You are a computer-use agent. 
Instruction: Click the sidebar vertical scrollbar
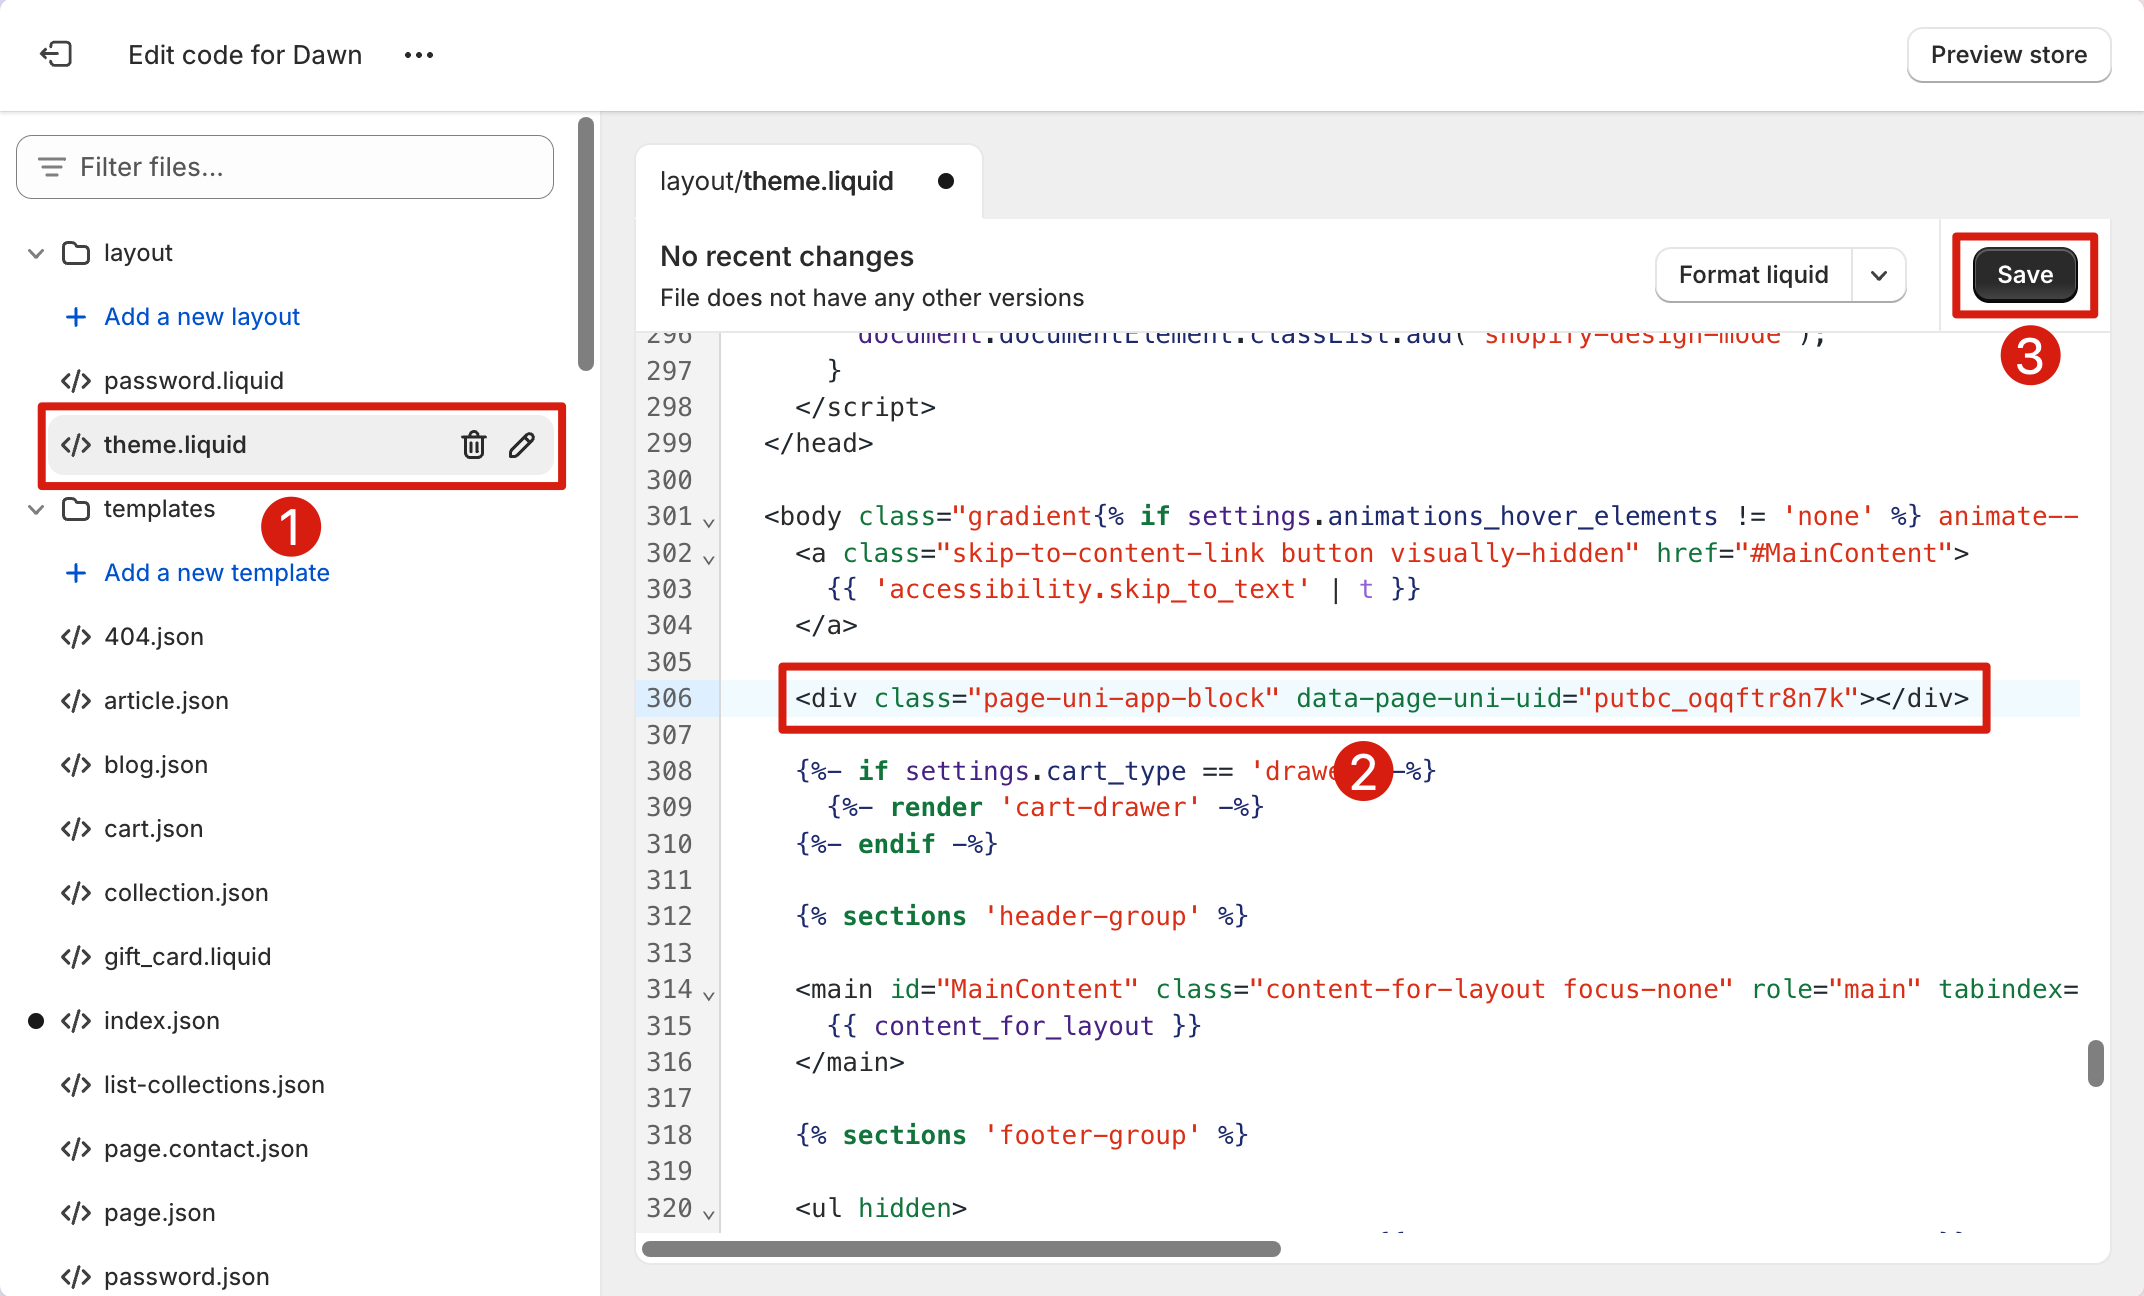pos(586,244)
